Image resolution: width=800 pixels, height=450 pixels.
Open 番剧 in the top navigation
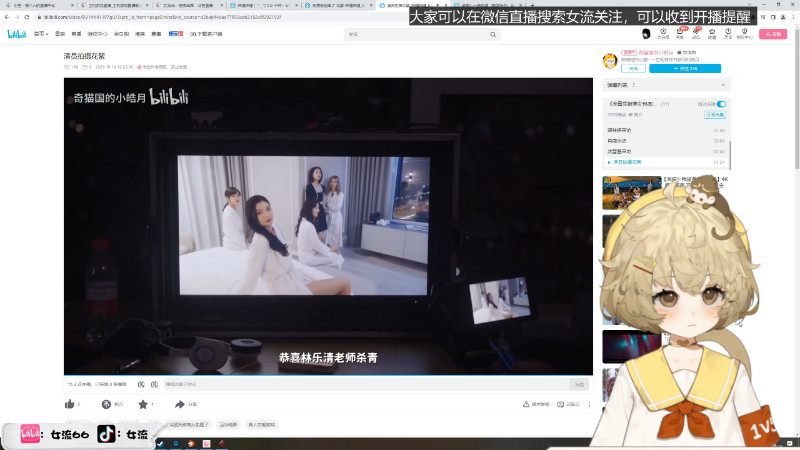[x=60, y=34]
